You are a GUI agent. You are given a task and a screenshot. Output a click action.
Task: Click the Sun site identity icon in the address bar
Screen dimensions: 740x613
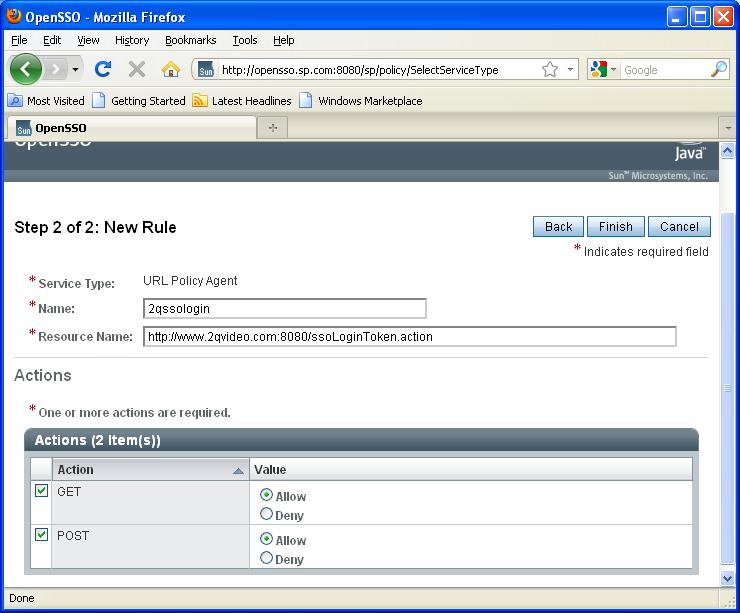tap(206, 70)
